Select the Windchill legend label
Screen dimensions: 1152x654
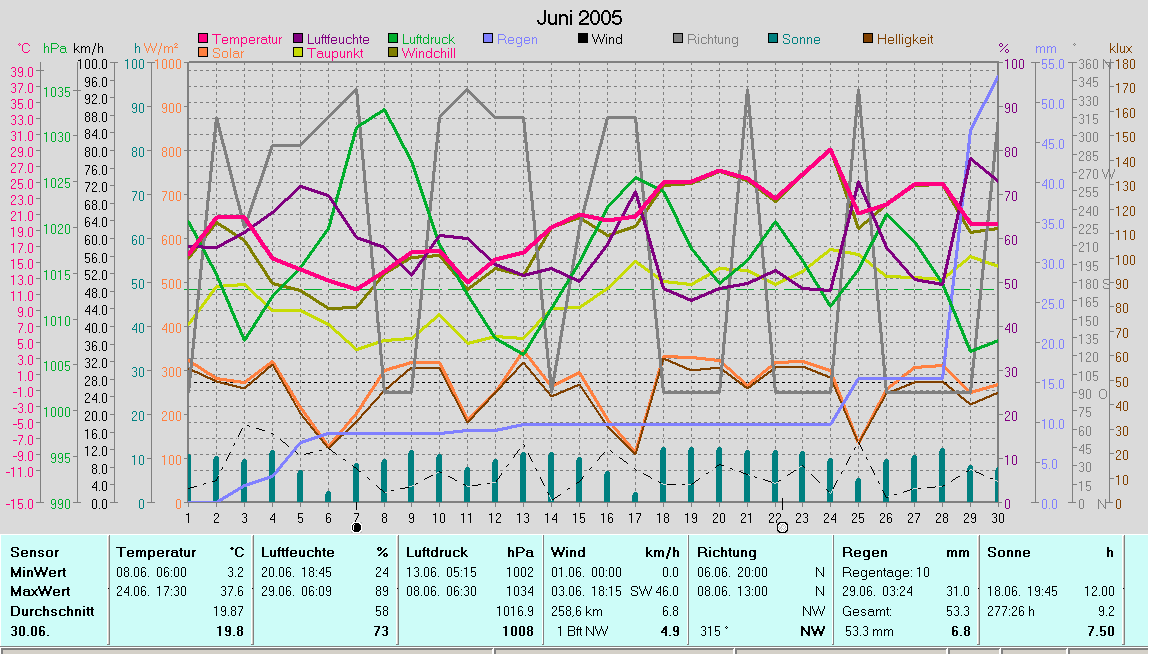(428, 53)
